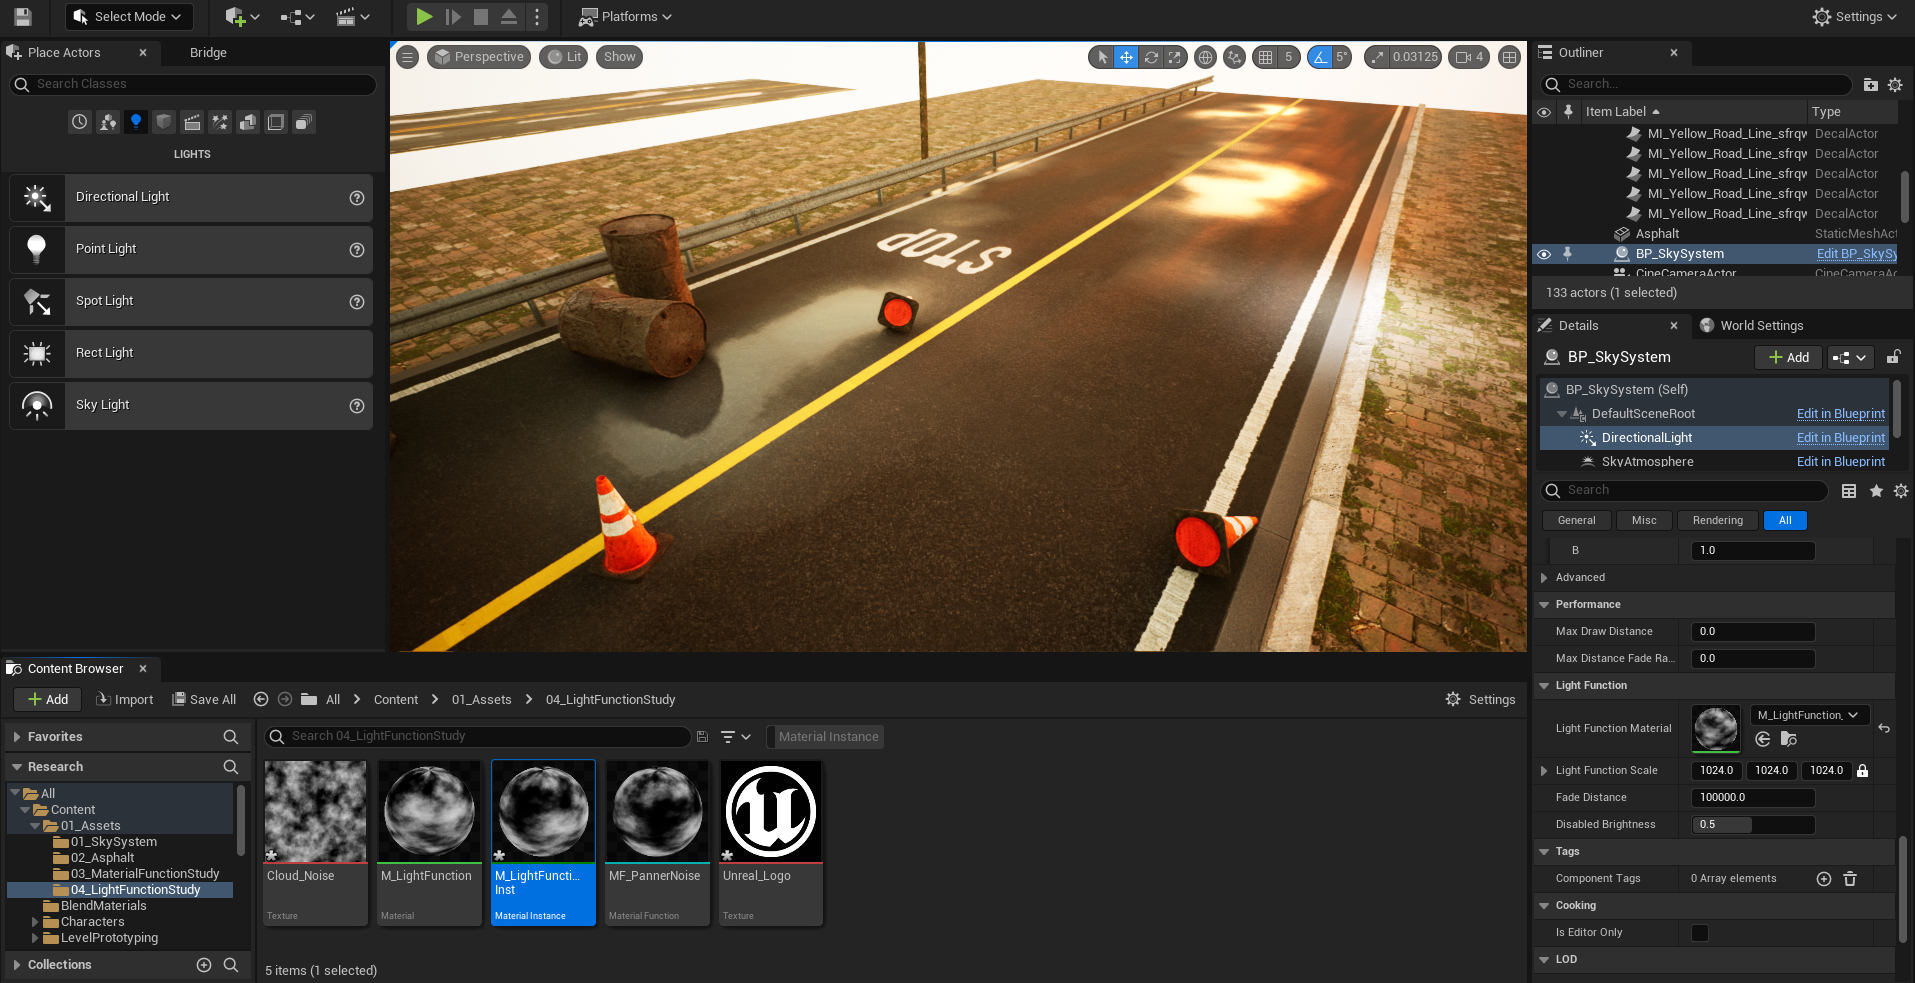Open the Outliner settings gear
The image size is (1915, 983).
1894,85
